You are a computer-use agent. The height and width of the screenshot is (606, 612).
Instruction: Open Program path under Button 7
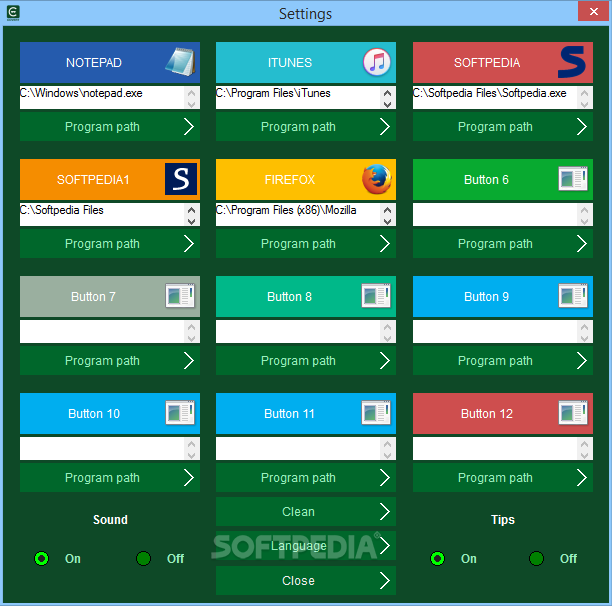coord(110,361)
